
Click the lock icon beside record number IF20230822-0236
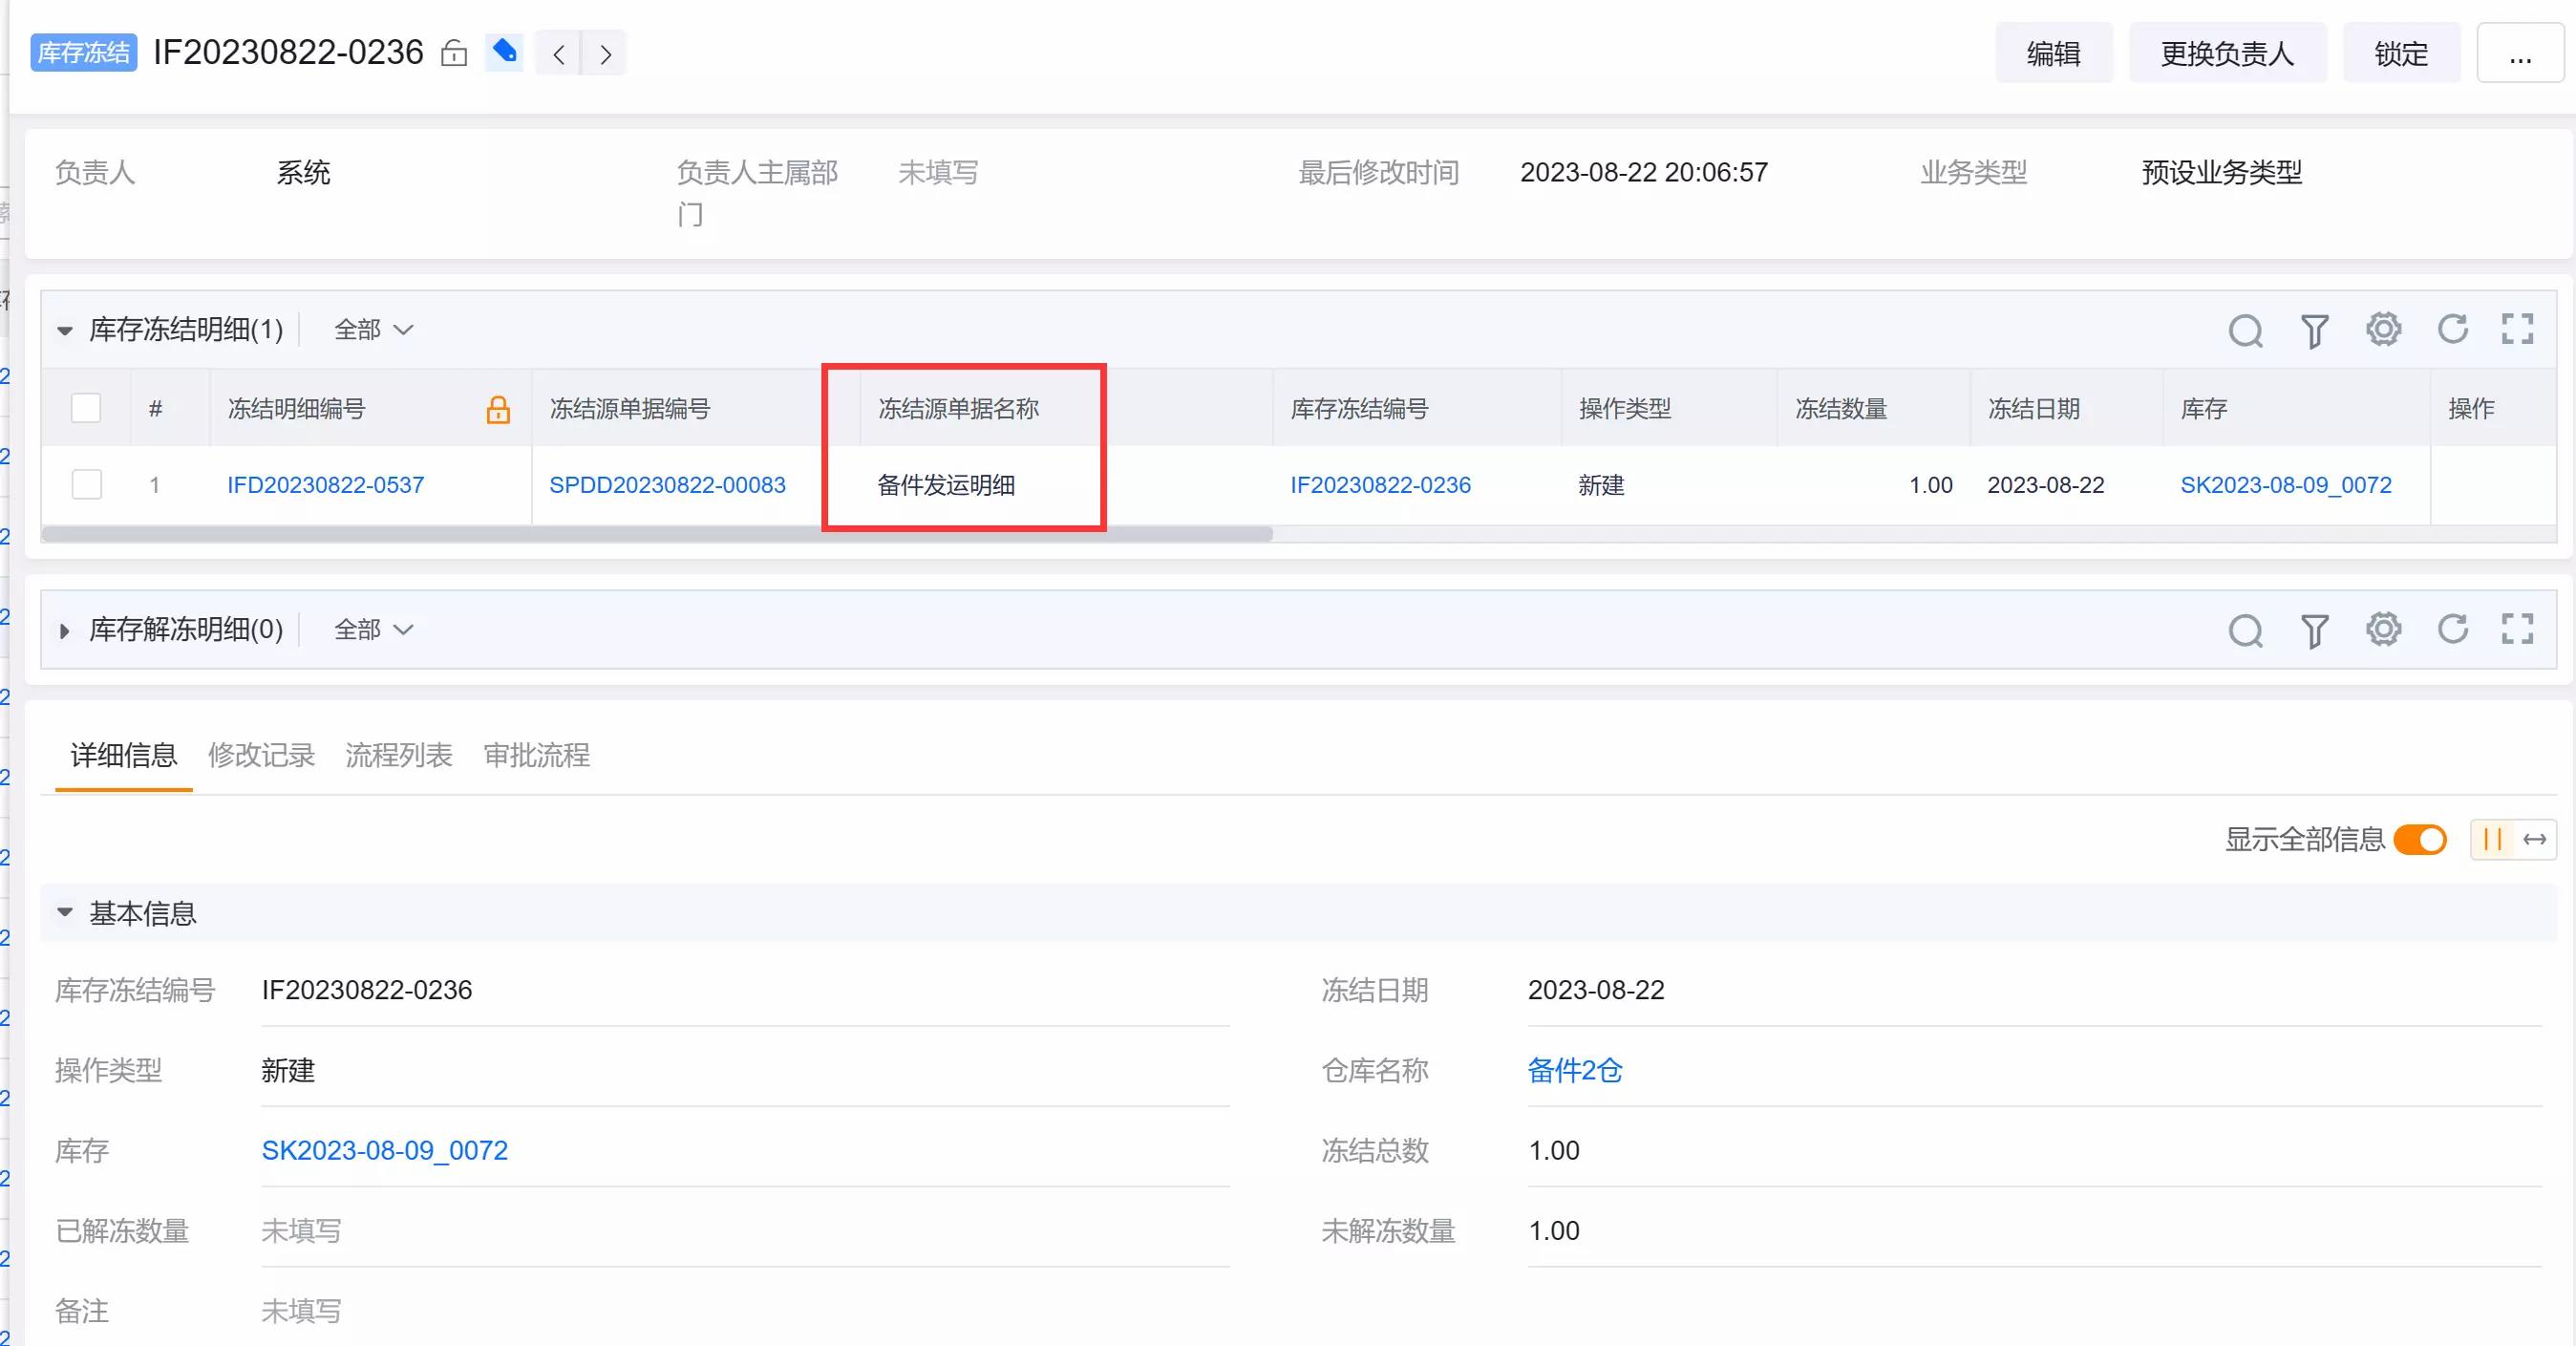(454, 53)
